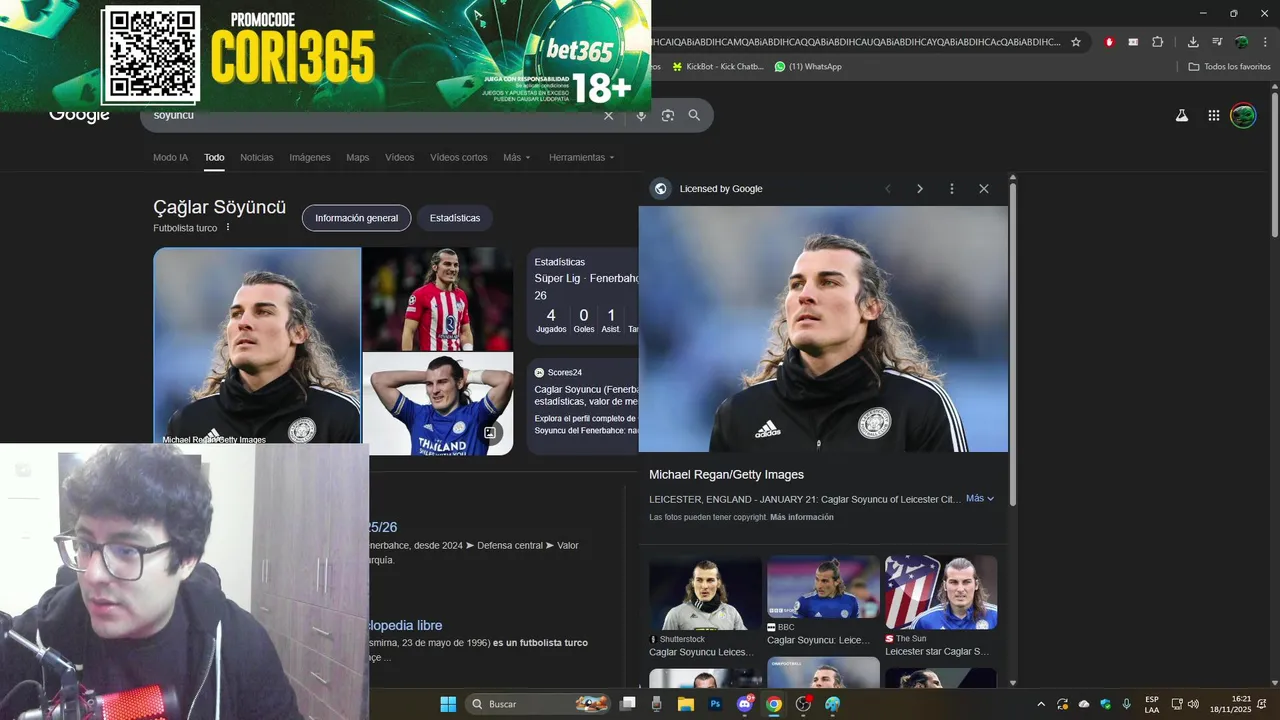This screenshot has width=1280, height=720.
Task: Select the Todo results tab
Action: click(x=214, y=158)
